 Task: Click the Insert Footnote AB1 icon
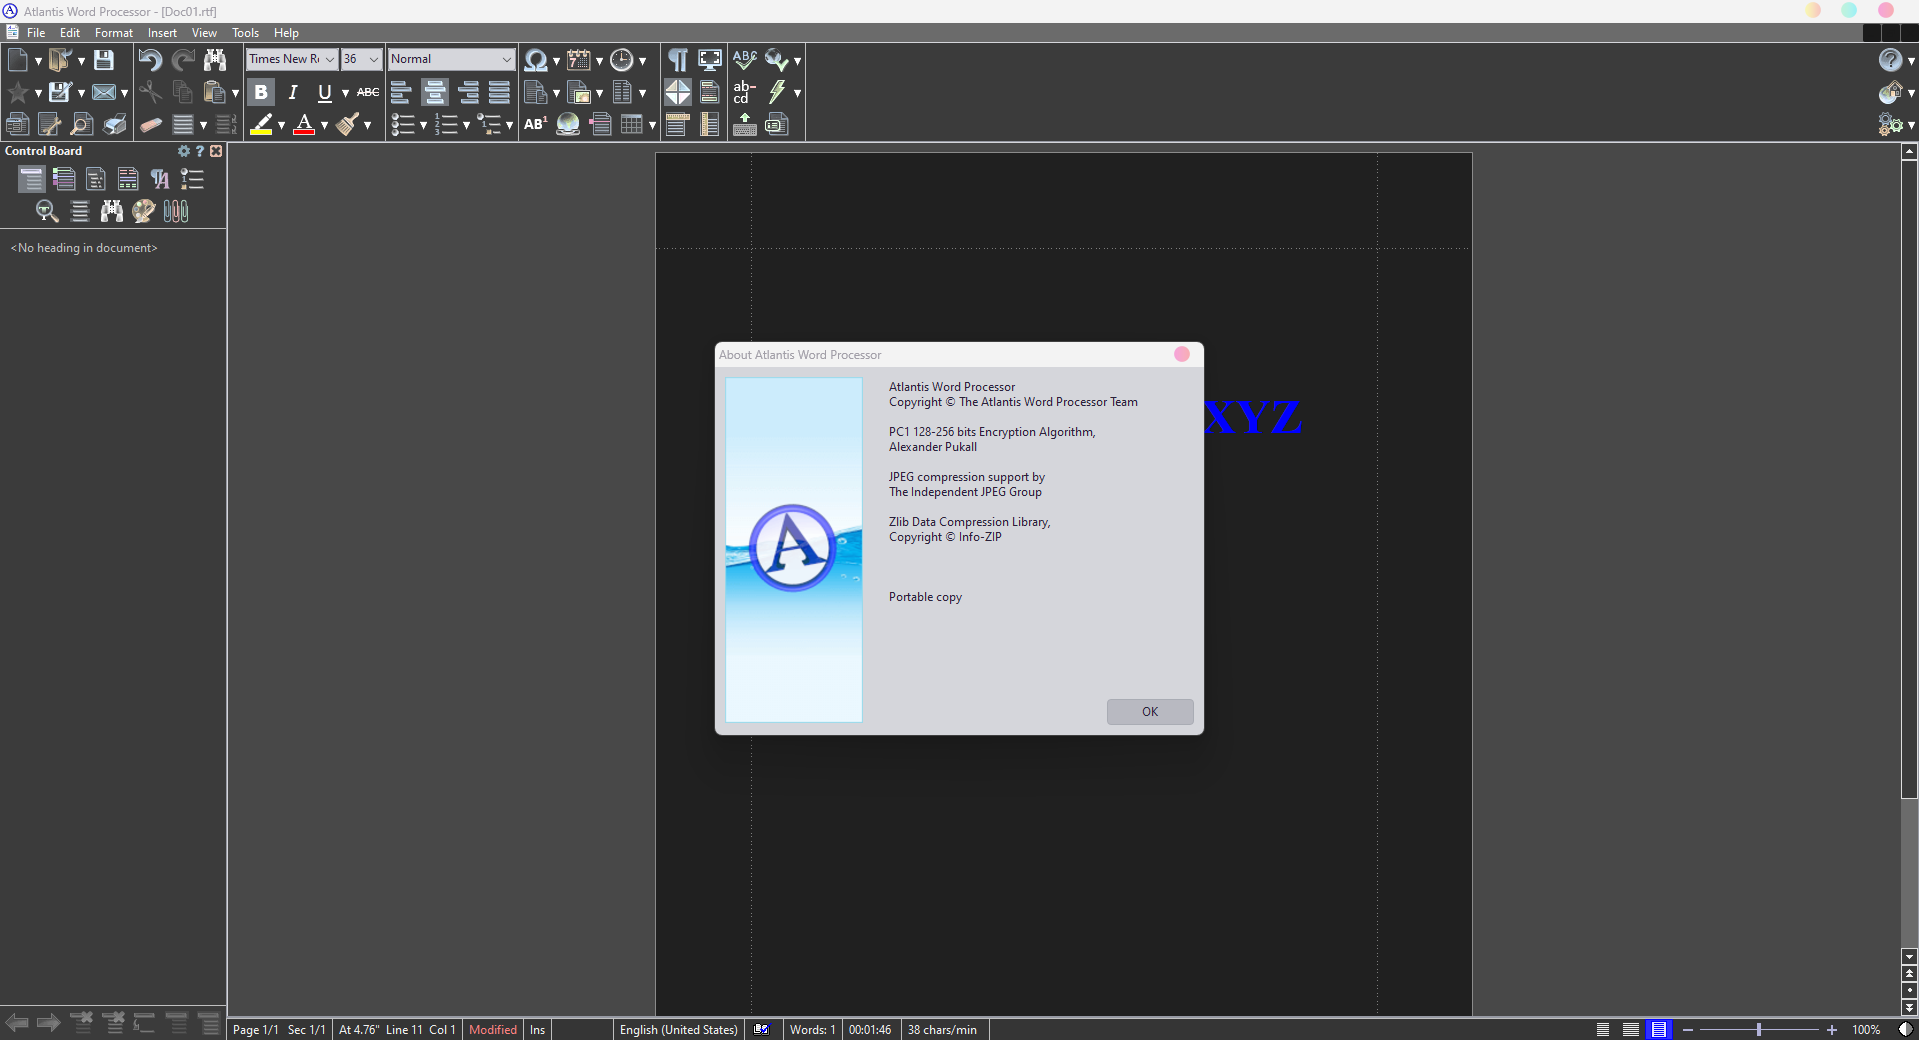[536, 125]
